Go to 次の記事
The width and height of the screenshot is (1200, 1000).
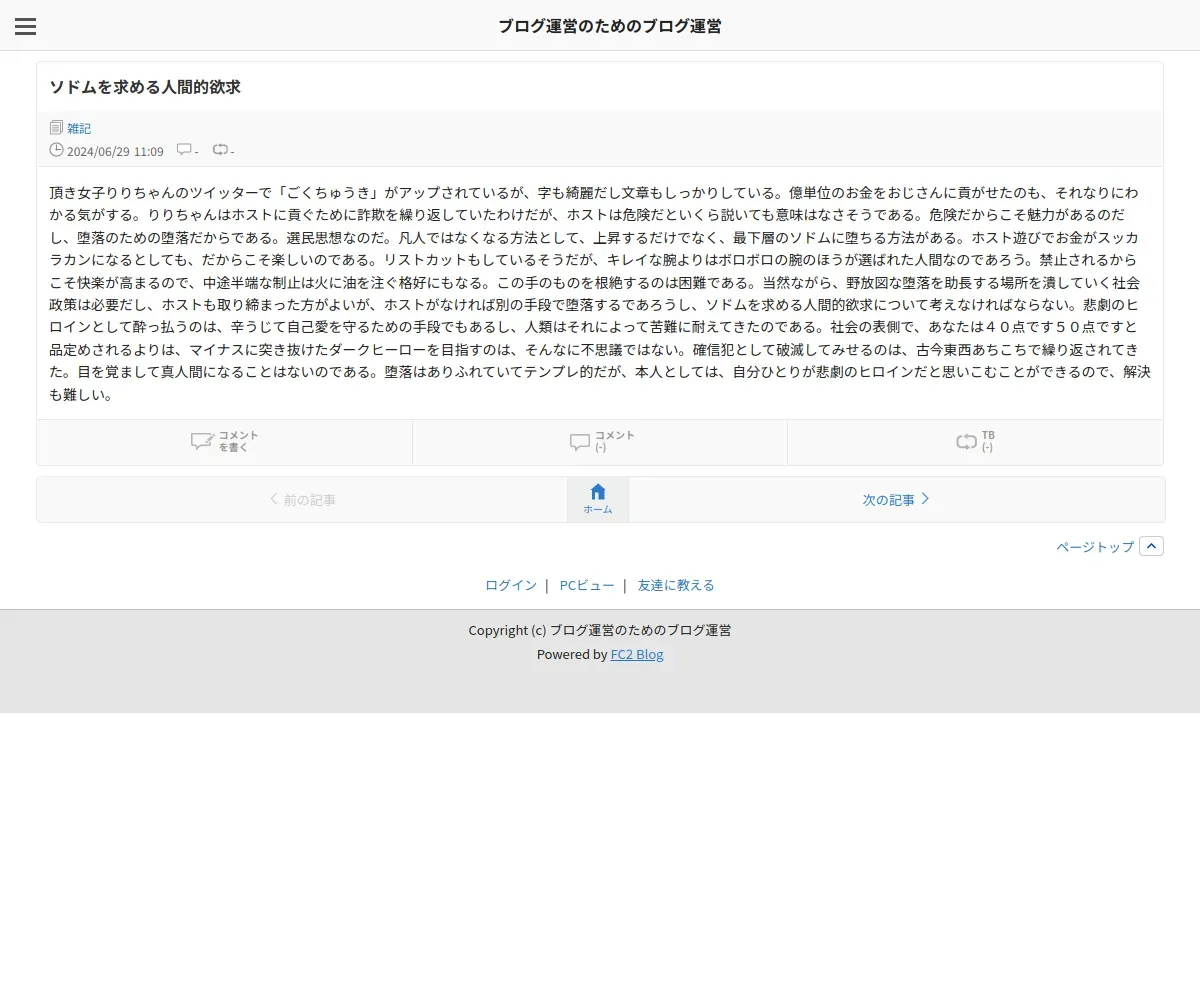click(897, 499)
